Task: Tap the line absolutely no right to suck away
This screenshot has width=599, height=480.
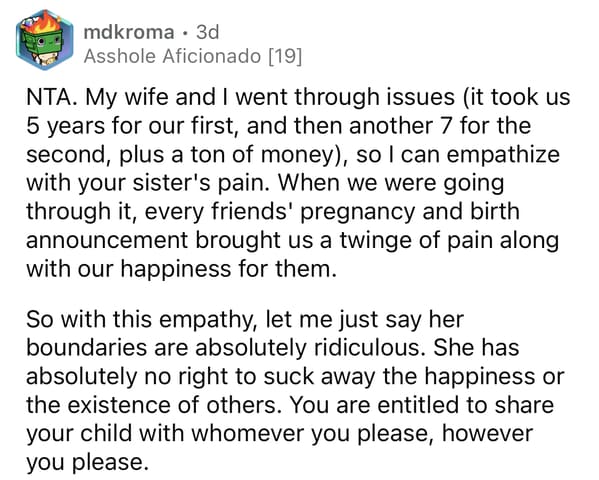Action: click(x=295, y=377)
